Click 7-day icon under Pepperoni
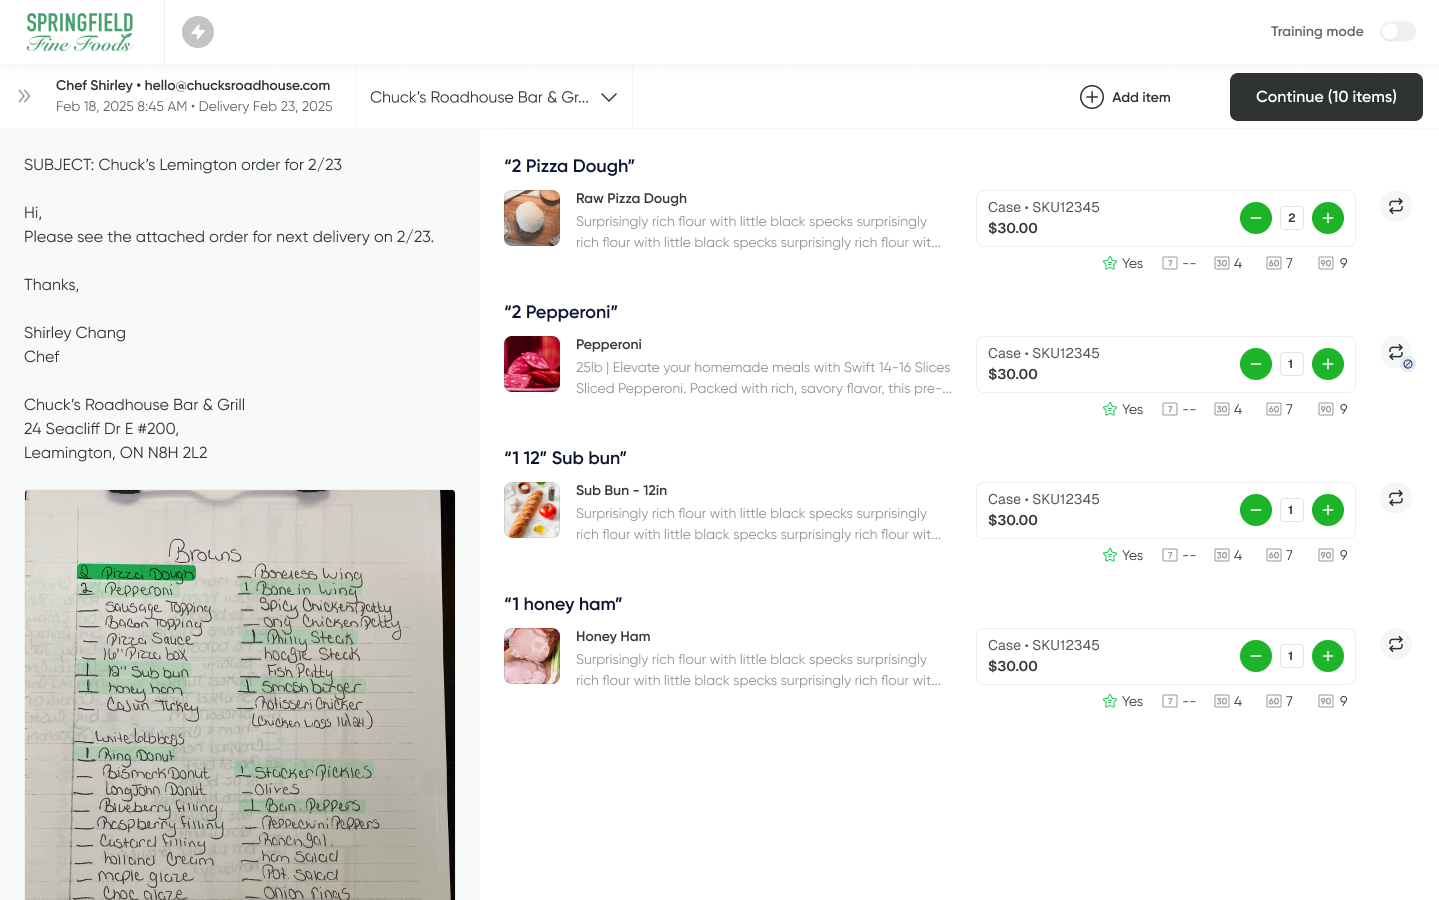This screenshot has width=1439, height=900. [1169, 409]
